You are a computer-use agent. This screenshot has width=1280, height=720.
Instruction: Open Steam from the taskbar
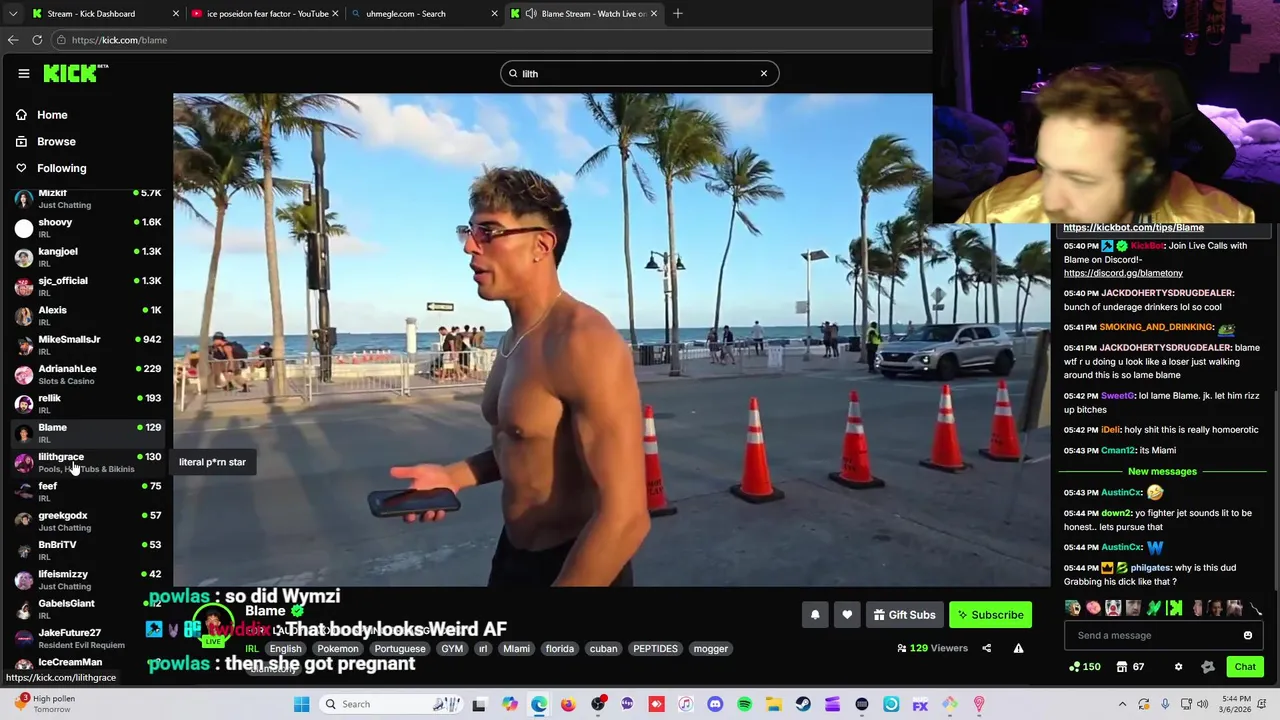[803, 704]
